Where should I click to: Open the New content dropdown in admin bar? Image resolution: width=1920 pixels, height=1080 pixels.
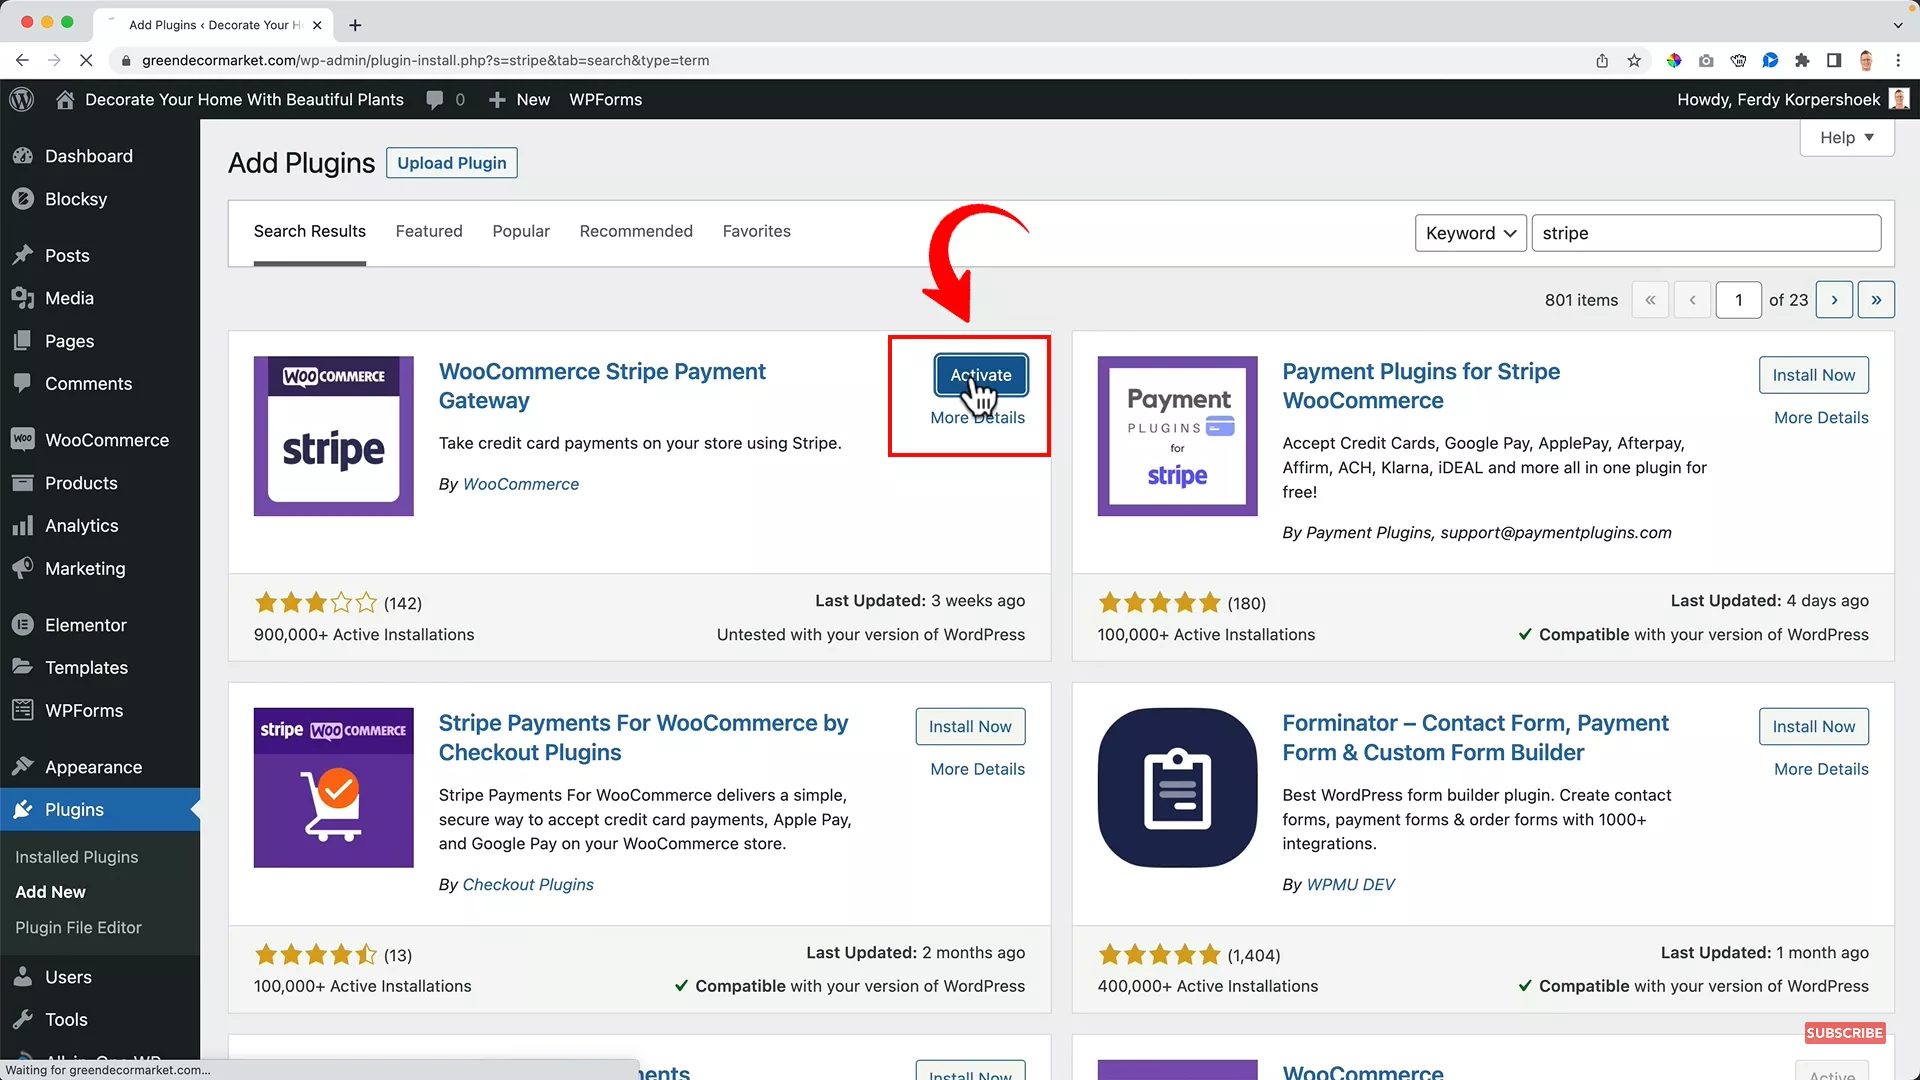click(x=519, y=99)
